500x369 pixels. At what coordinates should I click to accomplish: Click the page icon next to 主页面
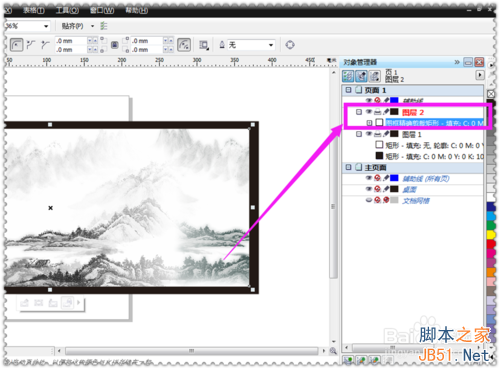(x=359, y=167)
